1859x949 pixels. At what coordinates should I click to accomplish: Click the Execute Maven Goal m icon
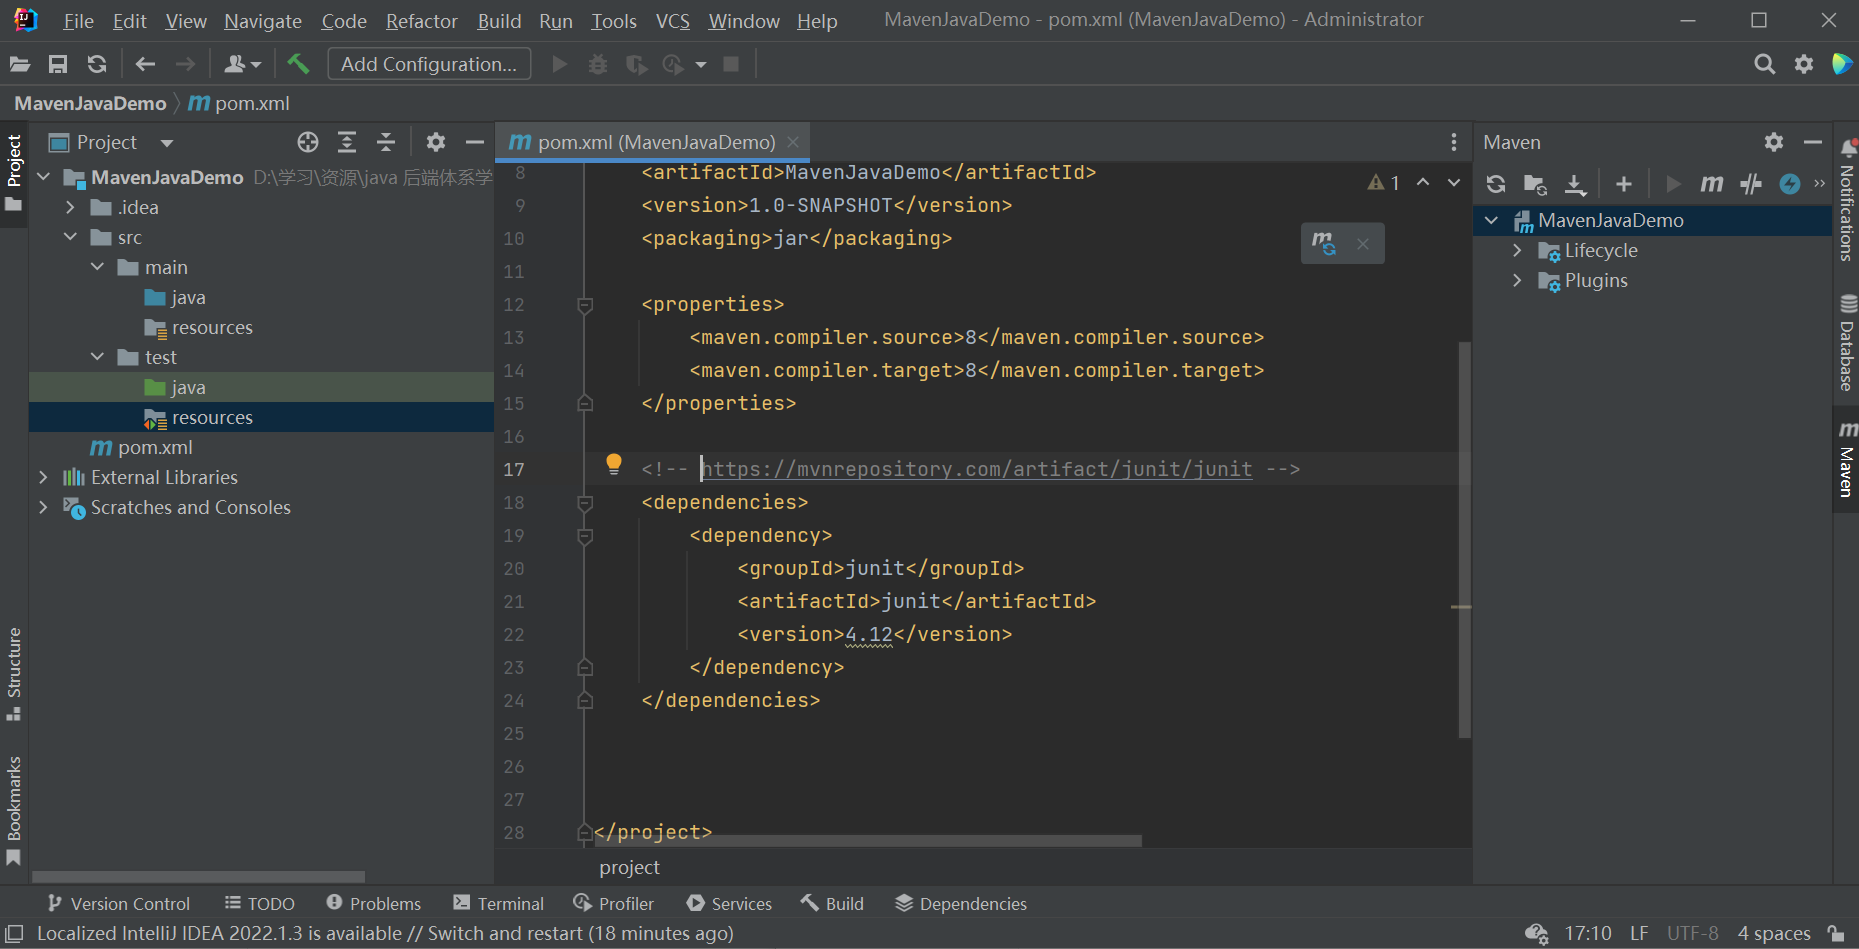pyautogui.click(x=1712, y=184)
